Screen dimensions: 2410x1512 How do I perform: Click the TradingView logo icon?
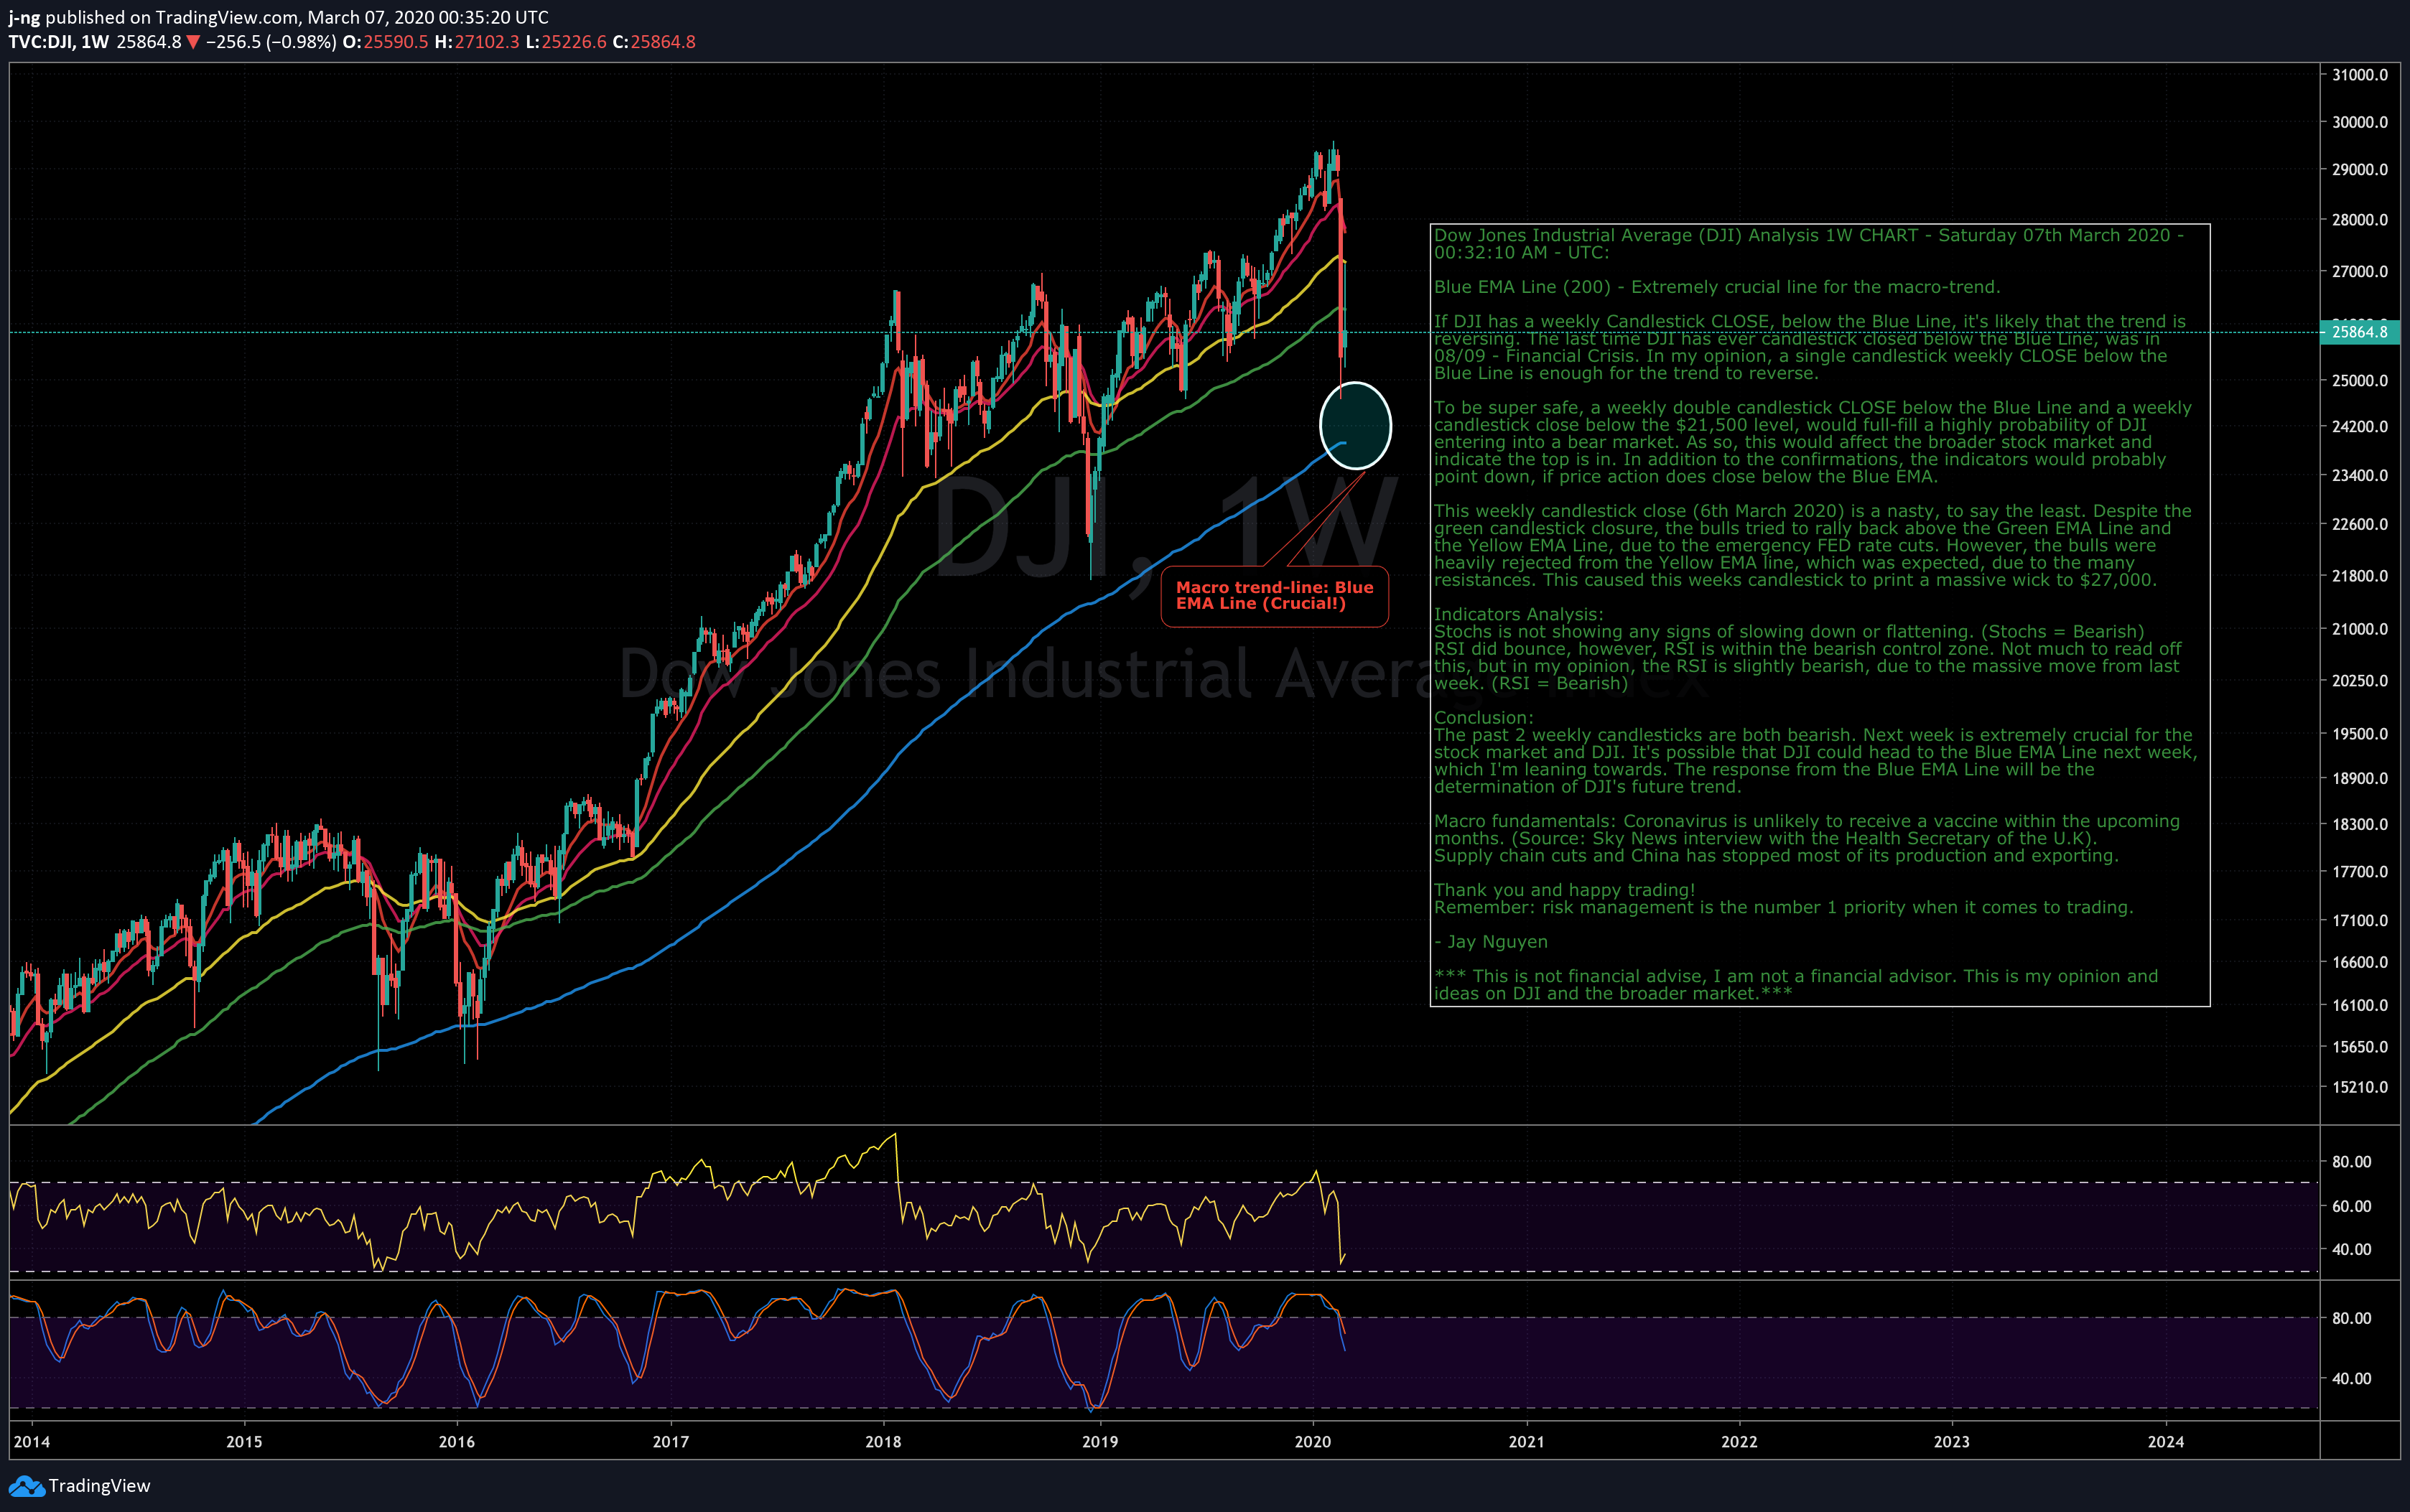[x=26, y=1486]
